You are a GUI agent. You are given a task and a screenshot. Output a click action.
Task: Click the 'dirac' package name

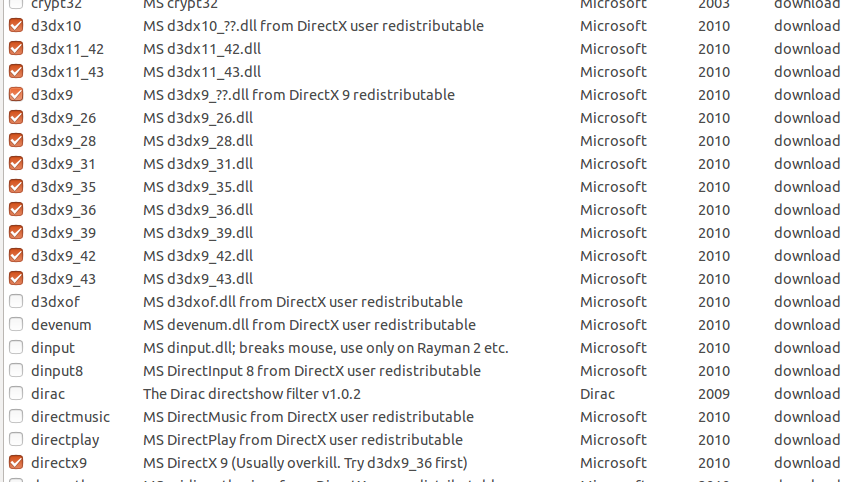48,393
